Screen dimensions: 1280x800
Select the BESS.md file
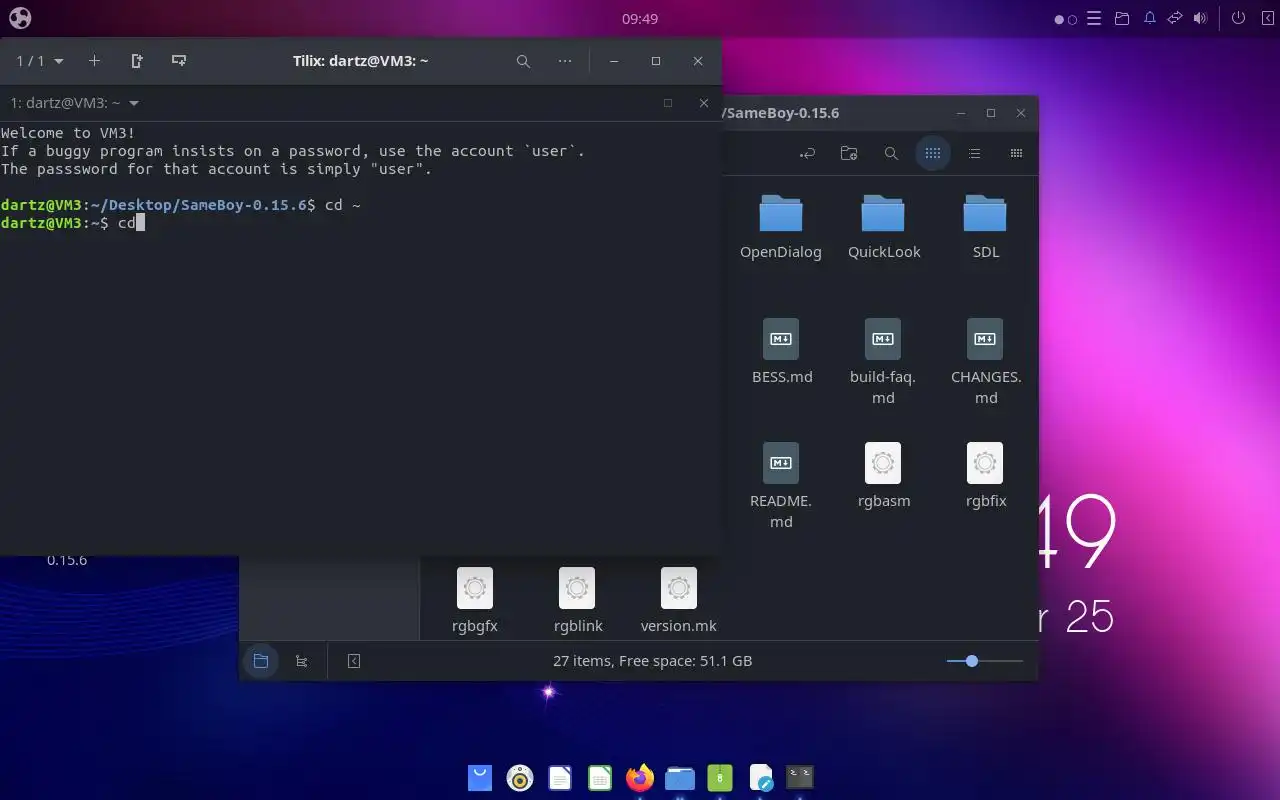[781, 352]
